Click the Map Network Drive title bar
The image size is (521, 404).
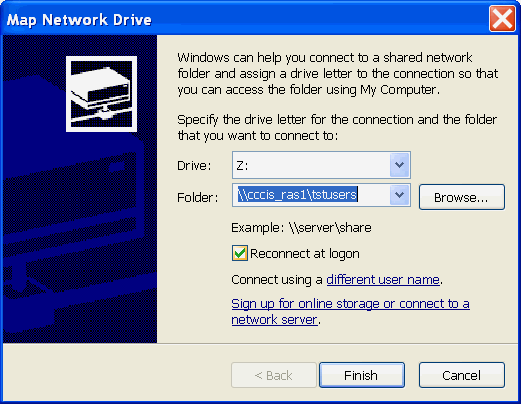pyautogui.click(x=245, y=19)
